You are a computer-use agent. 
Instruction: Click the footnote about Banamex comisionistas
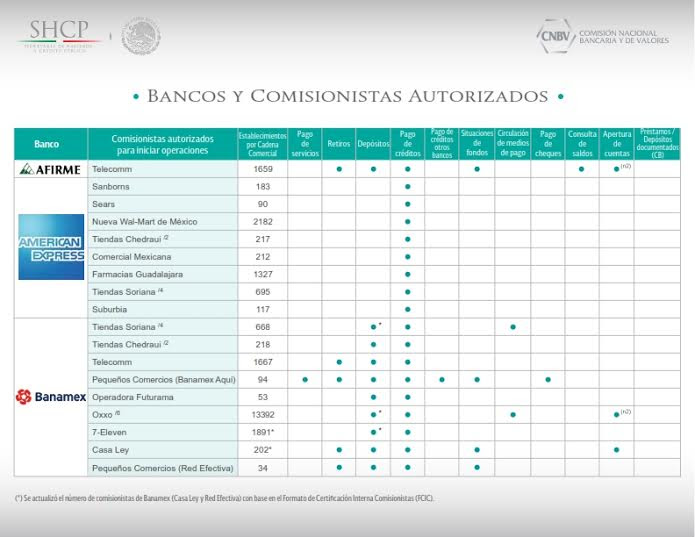pyautogui.click(x=225, y=498)
